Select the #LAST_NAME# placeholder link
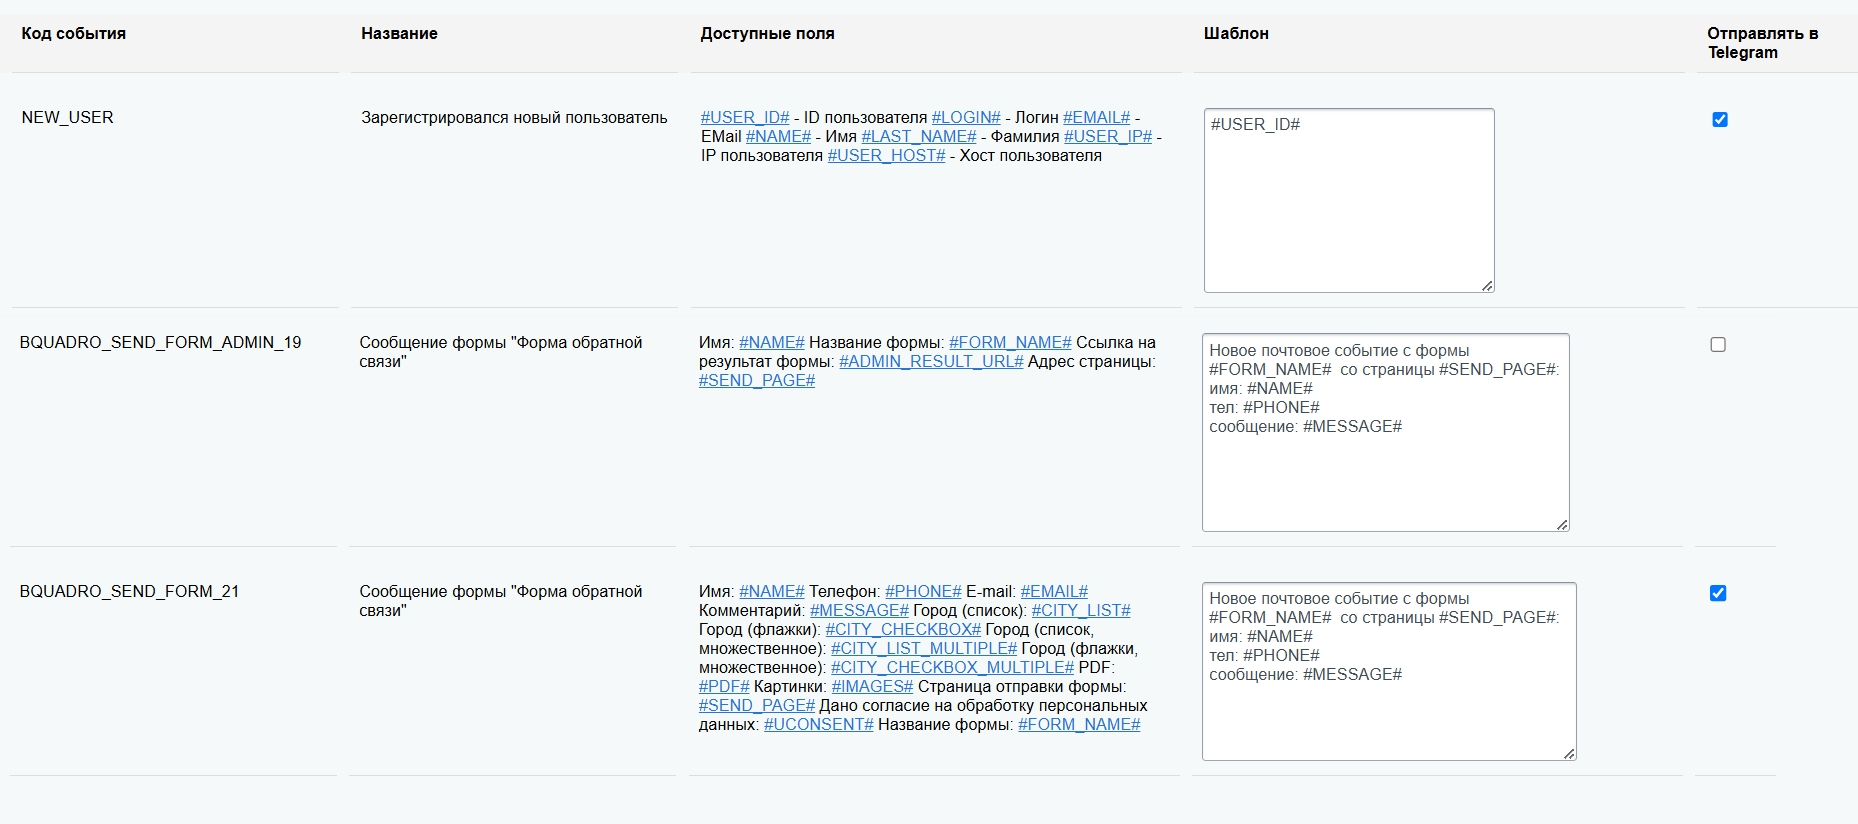 [918, 137]
